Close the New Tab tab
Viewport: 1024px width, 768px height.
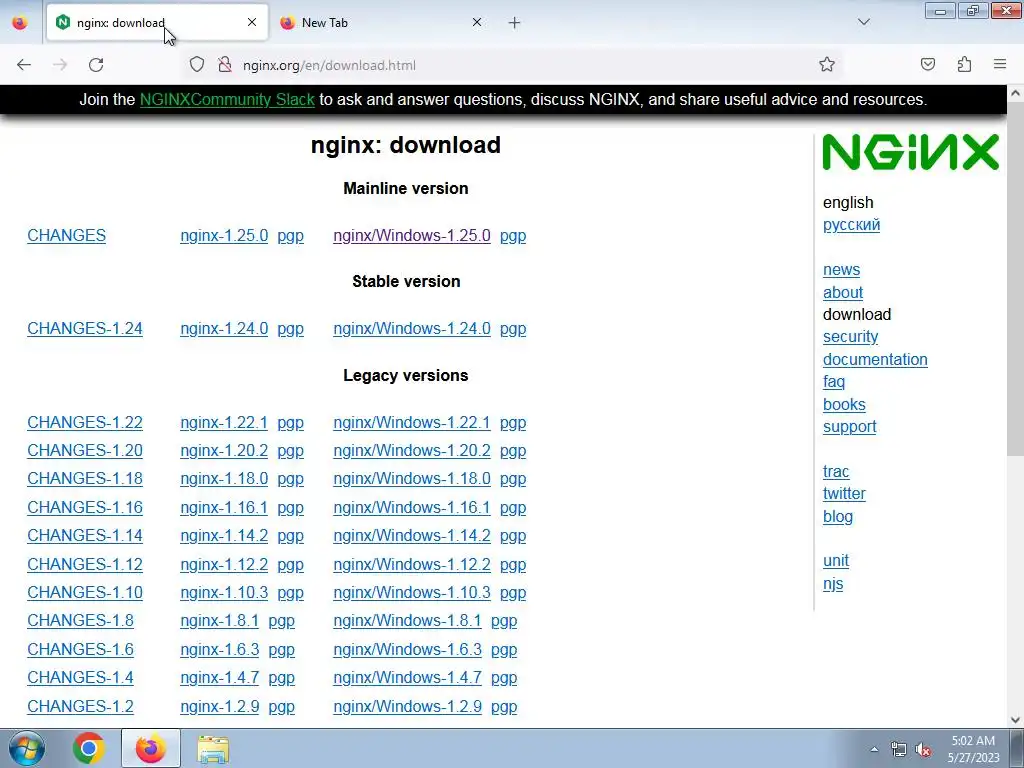coord(477,22)
